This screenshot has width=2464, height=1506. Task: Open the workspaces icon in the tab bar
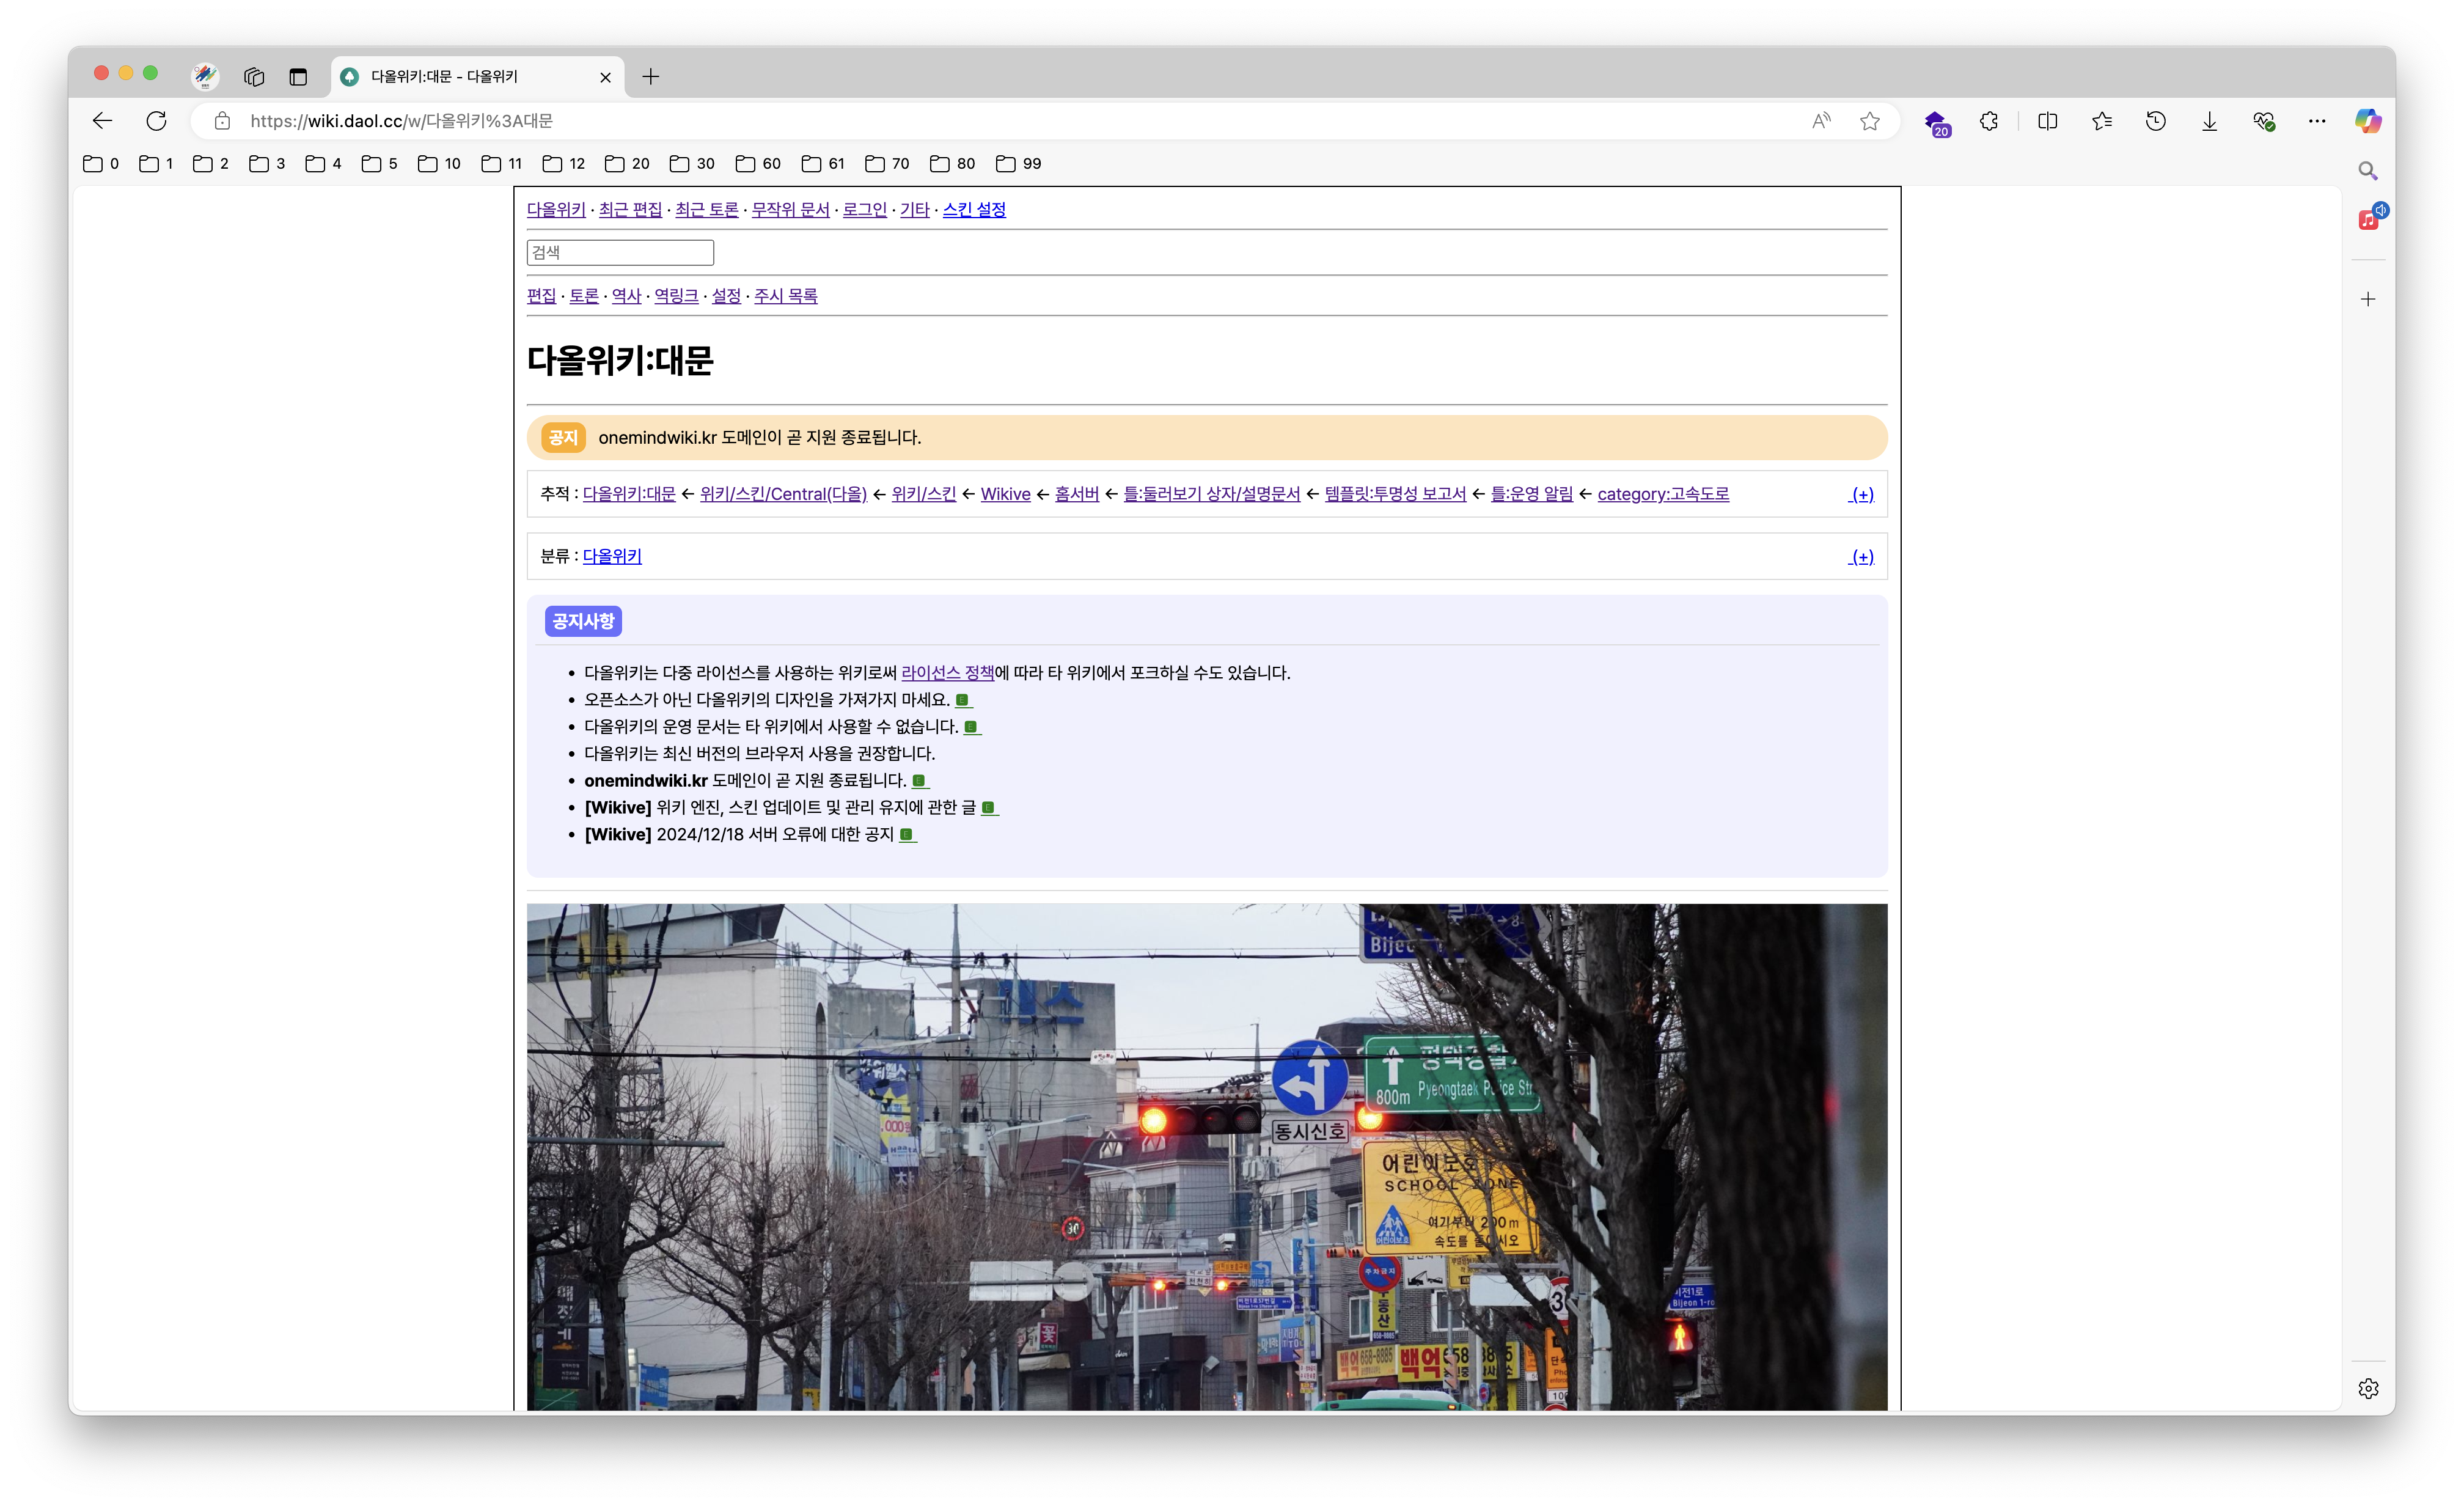tap(254, 76)
